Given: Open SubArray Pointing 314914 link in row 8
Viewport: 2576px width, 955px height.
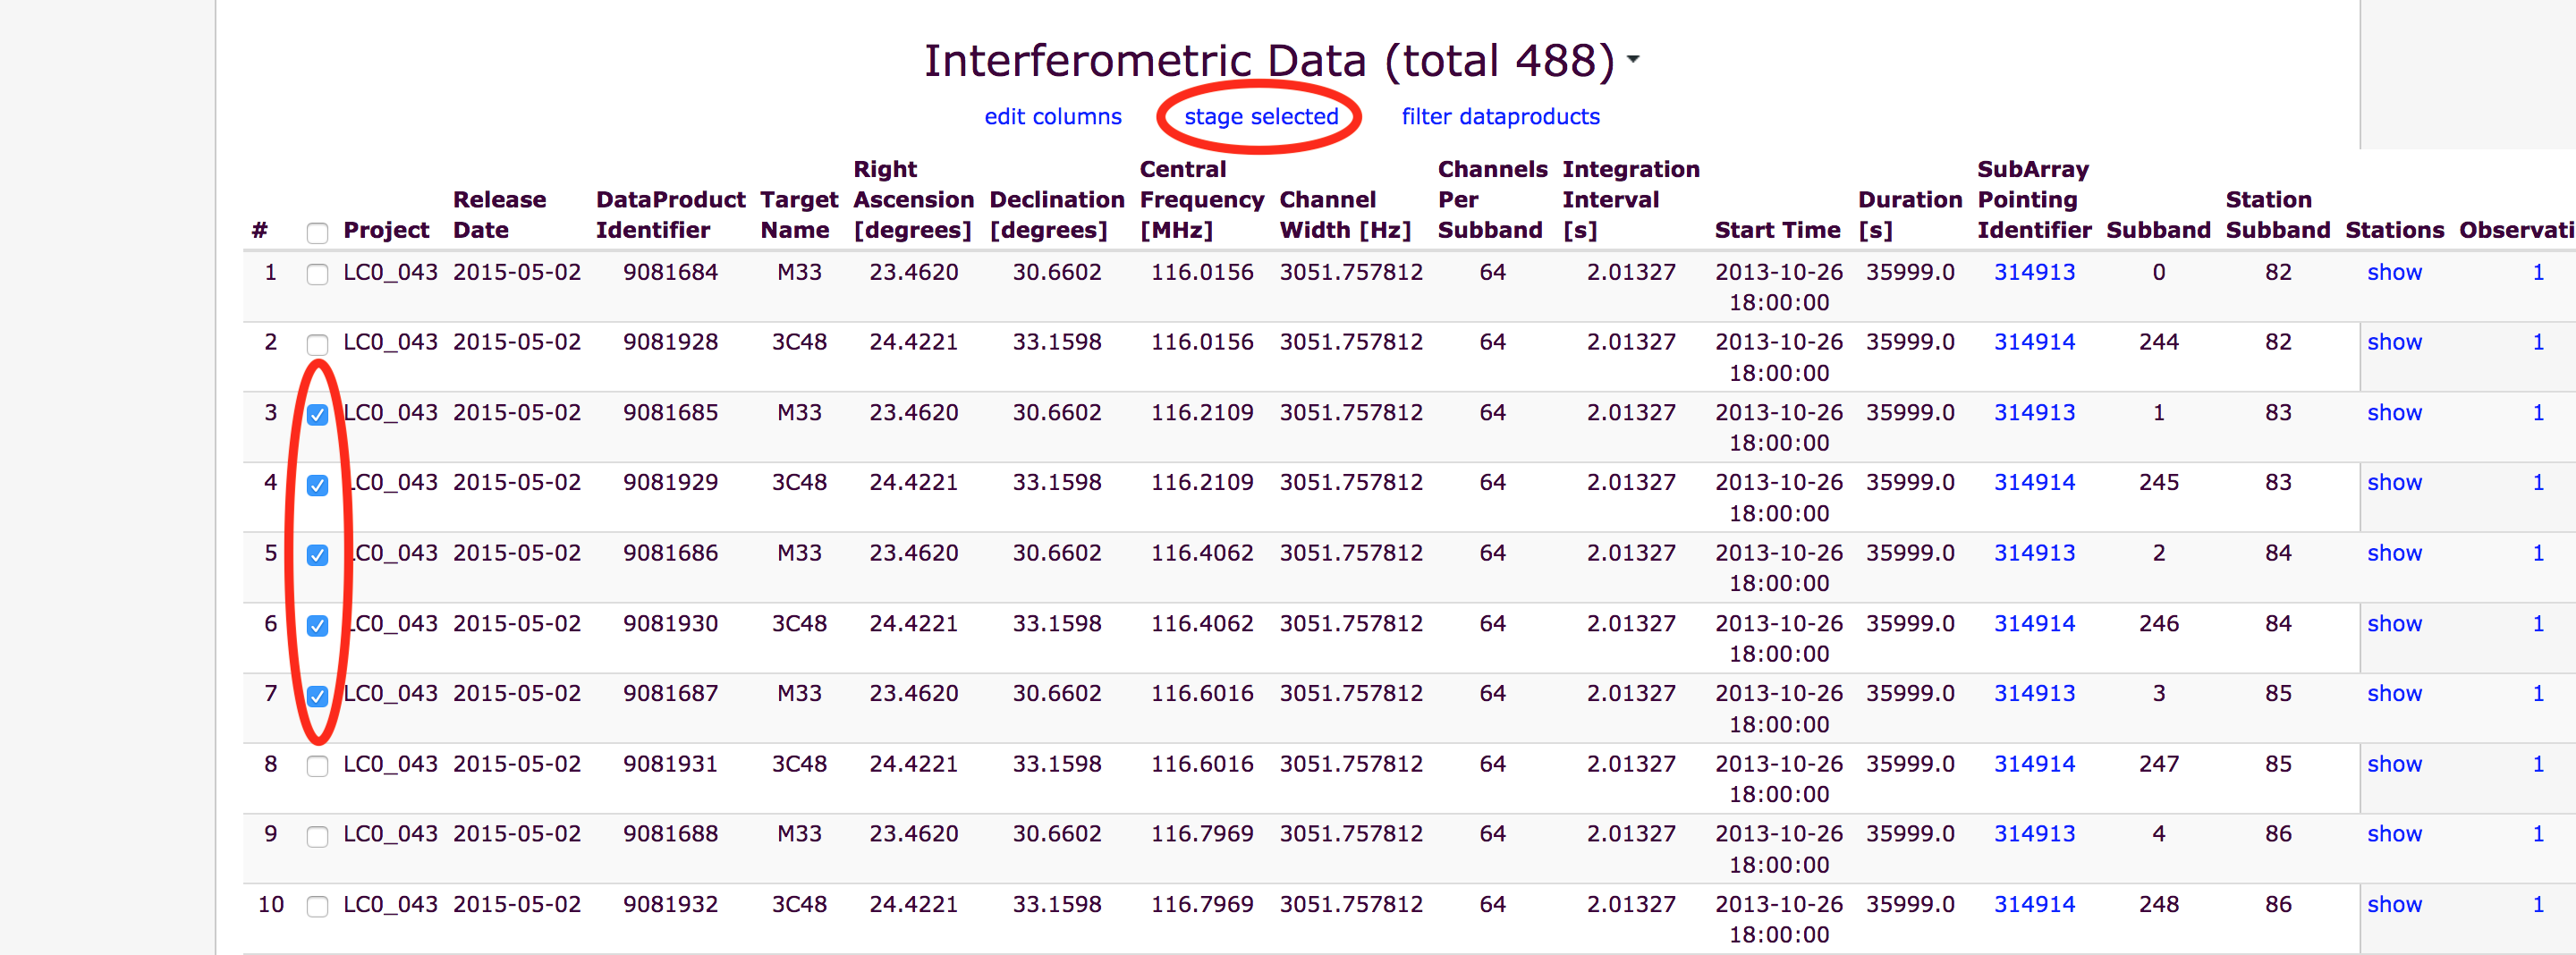Looking at the screenshot, I should 2034,764.
